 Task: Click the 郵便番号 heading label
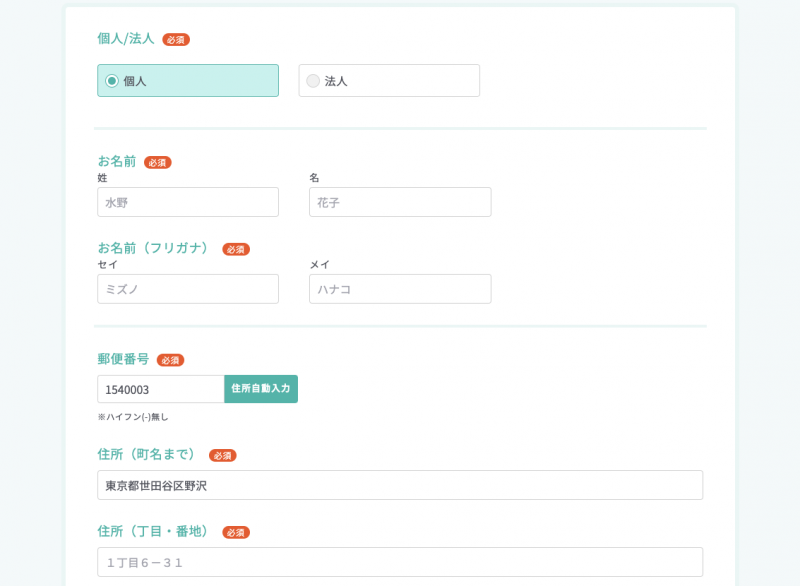pyautogui.click(x=123, y=359)
